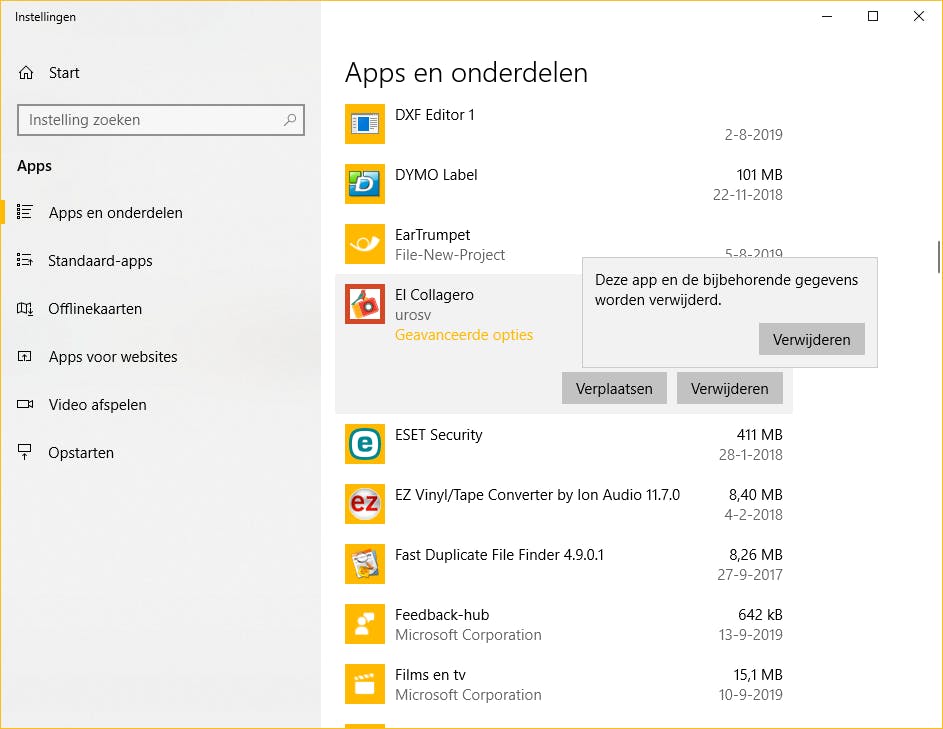Click the Apps en onderdelen page heading
This screenshot has width=943, height=729.
point(466,73)
